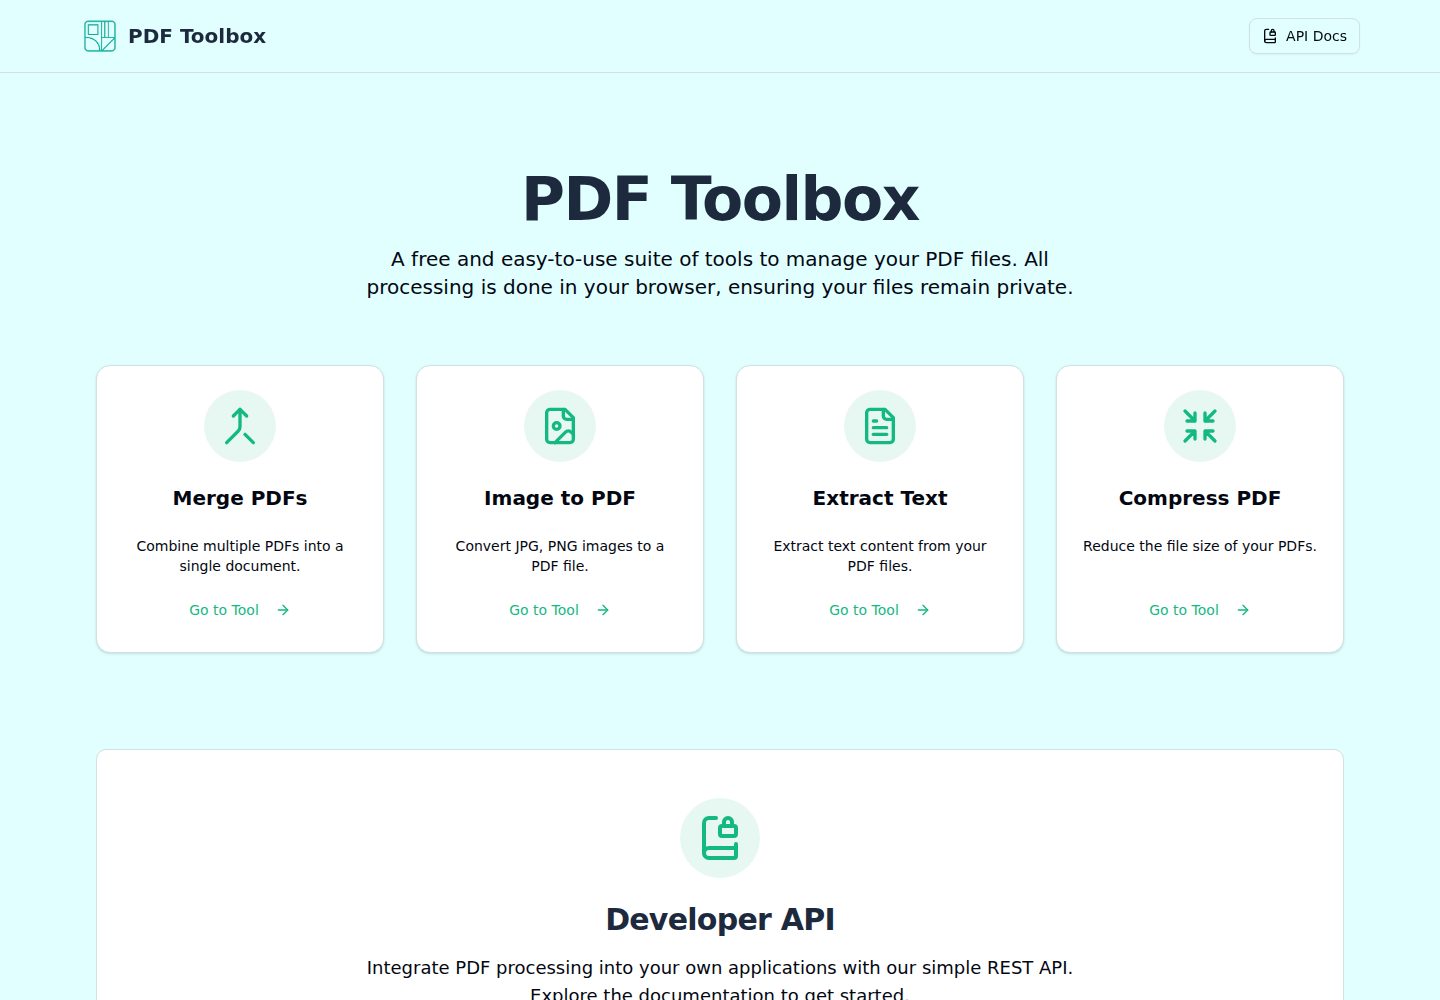Click the Compress PDF shrink icon
The image size is (1440, 1000).
pyautogui.click(x=1200, y=426)
